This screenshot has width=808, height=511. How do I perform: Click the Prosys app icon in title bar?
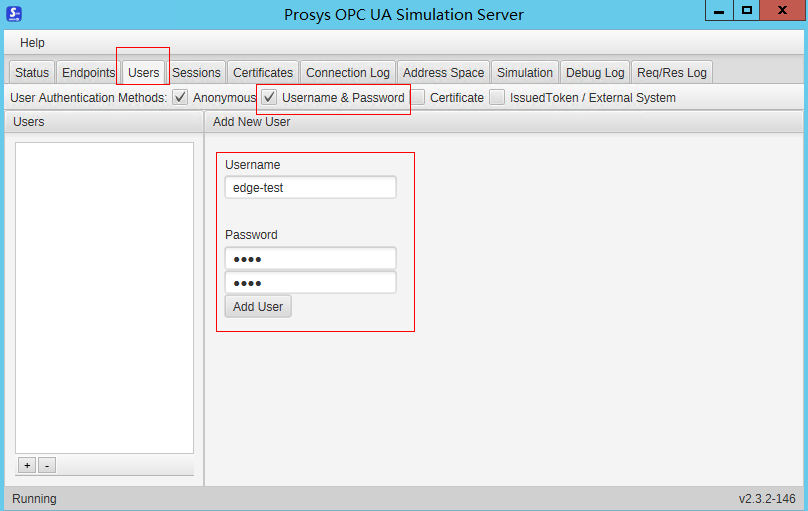click(14, 13)
